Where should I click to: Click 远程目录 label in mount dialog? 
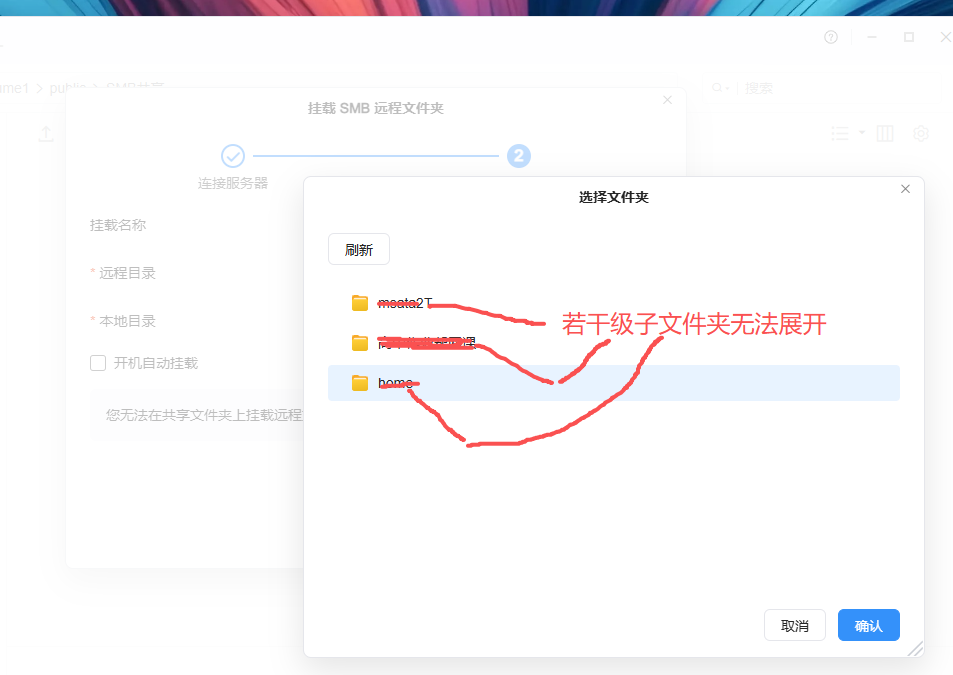pyautogui.click(x=127, y=273)
